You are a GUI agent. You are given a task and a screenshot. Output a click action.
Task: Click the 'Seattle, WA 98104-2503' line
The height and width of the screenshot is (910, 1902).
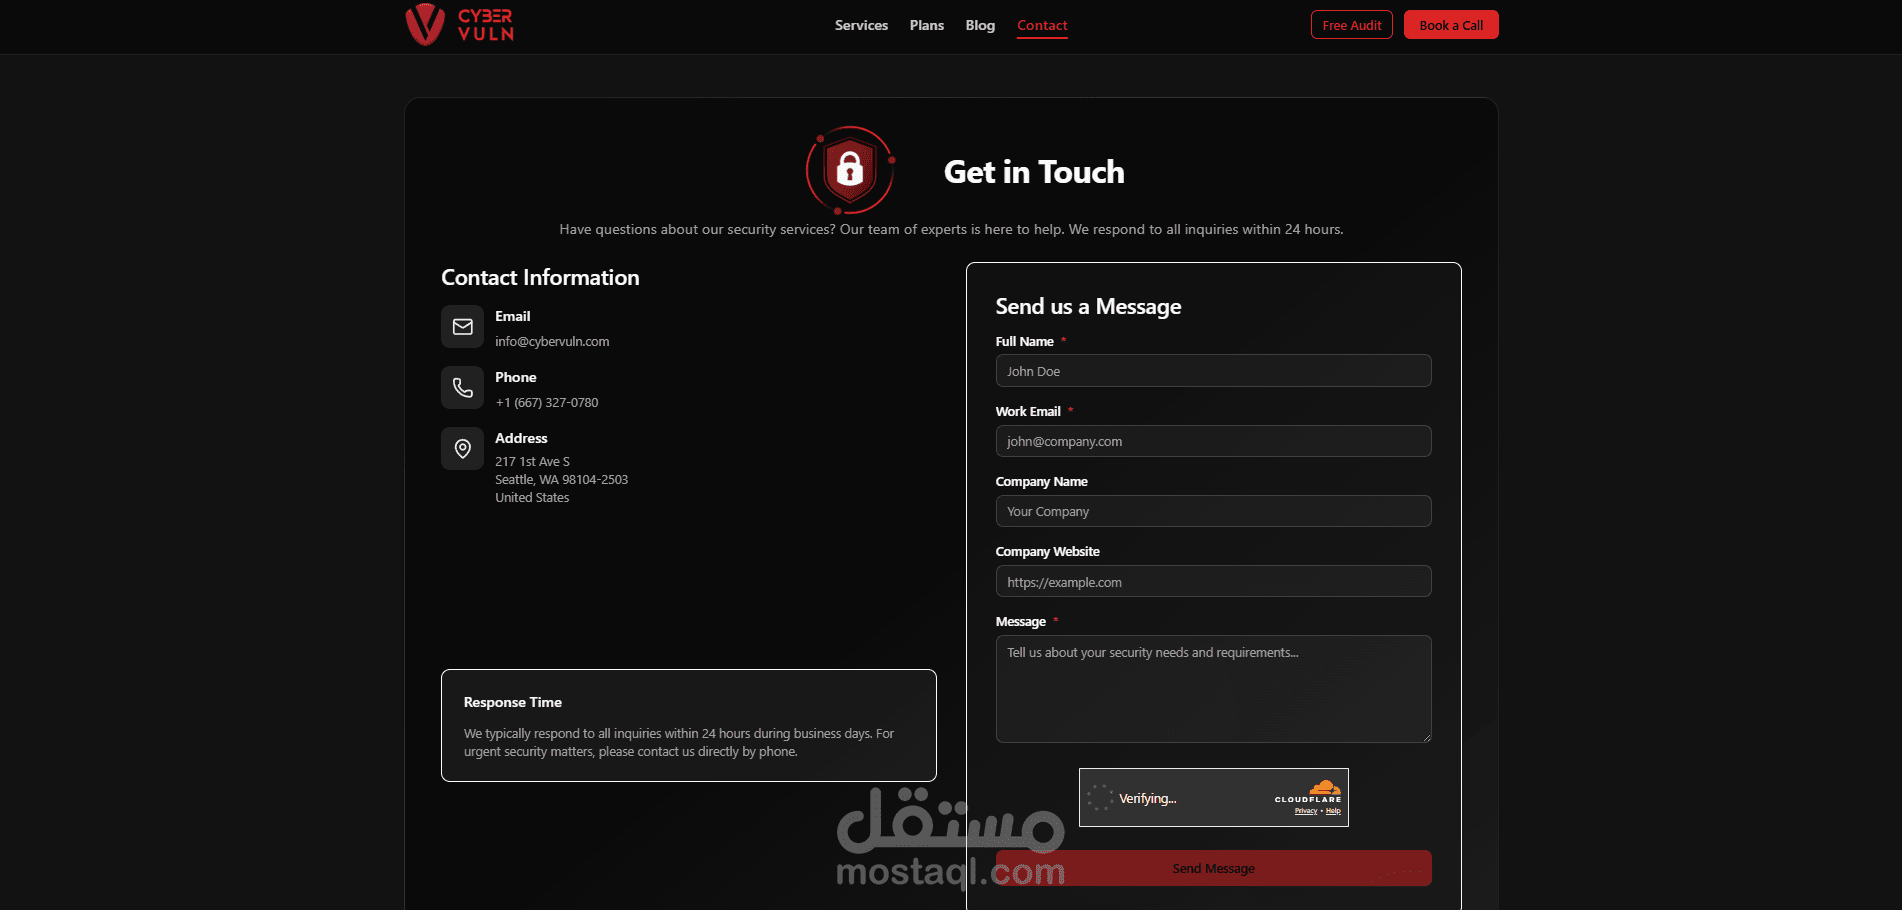pos(561,479)
